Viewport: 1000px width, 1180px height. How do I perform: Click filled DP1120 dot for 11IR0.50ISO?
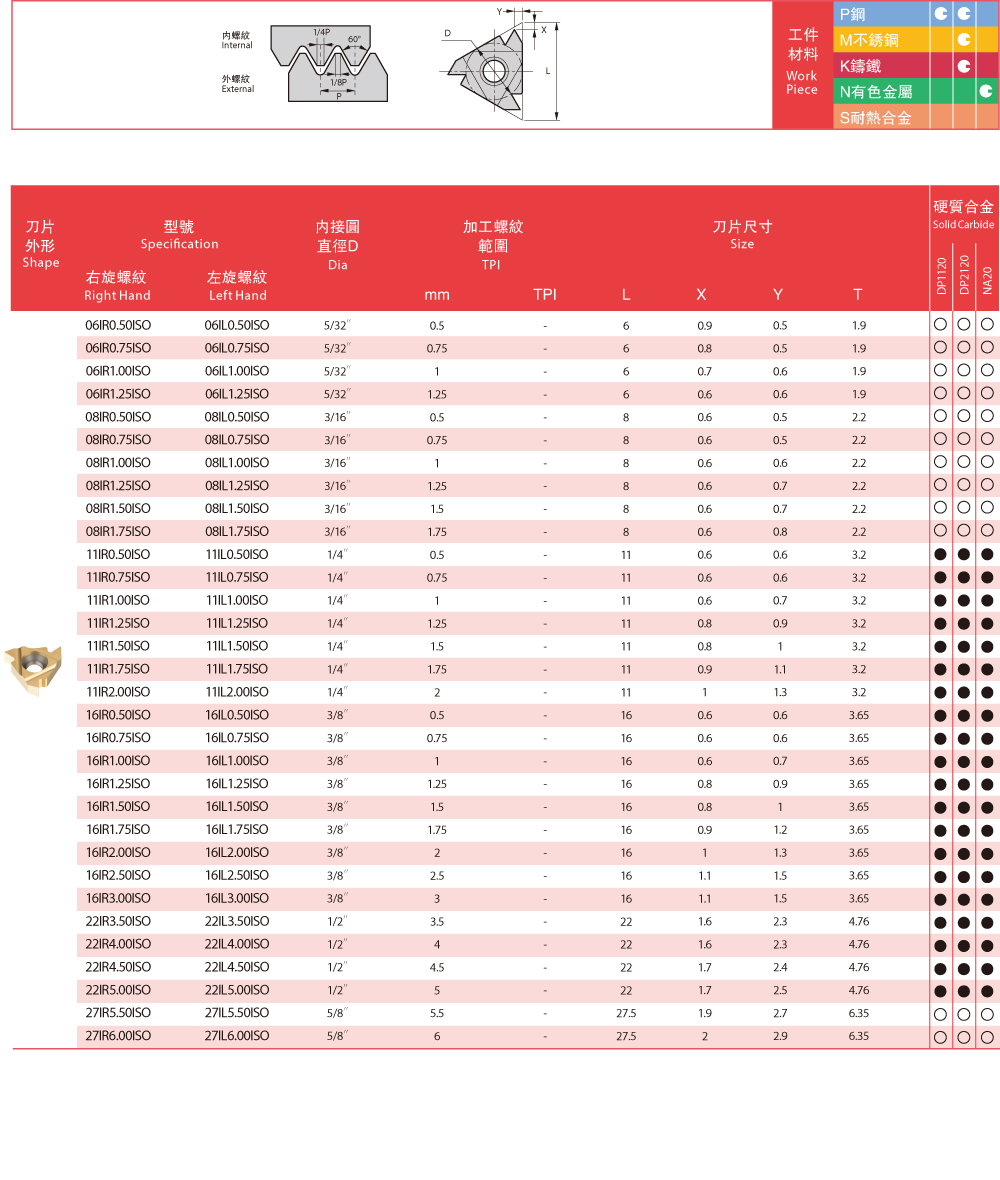(940, 555)
